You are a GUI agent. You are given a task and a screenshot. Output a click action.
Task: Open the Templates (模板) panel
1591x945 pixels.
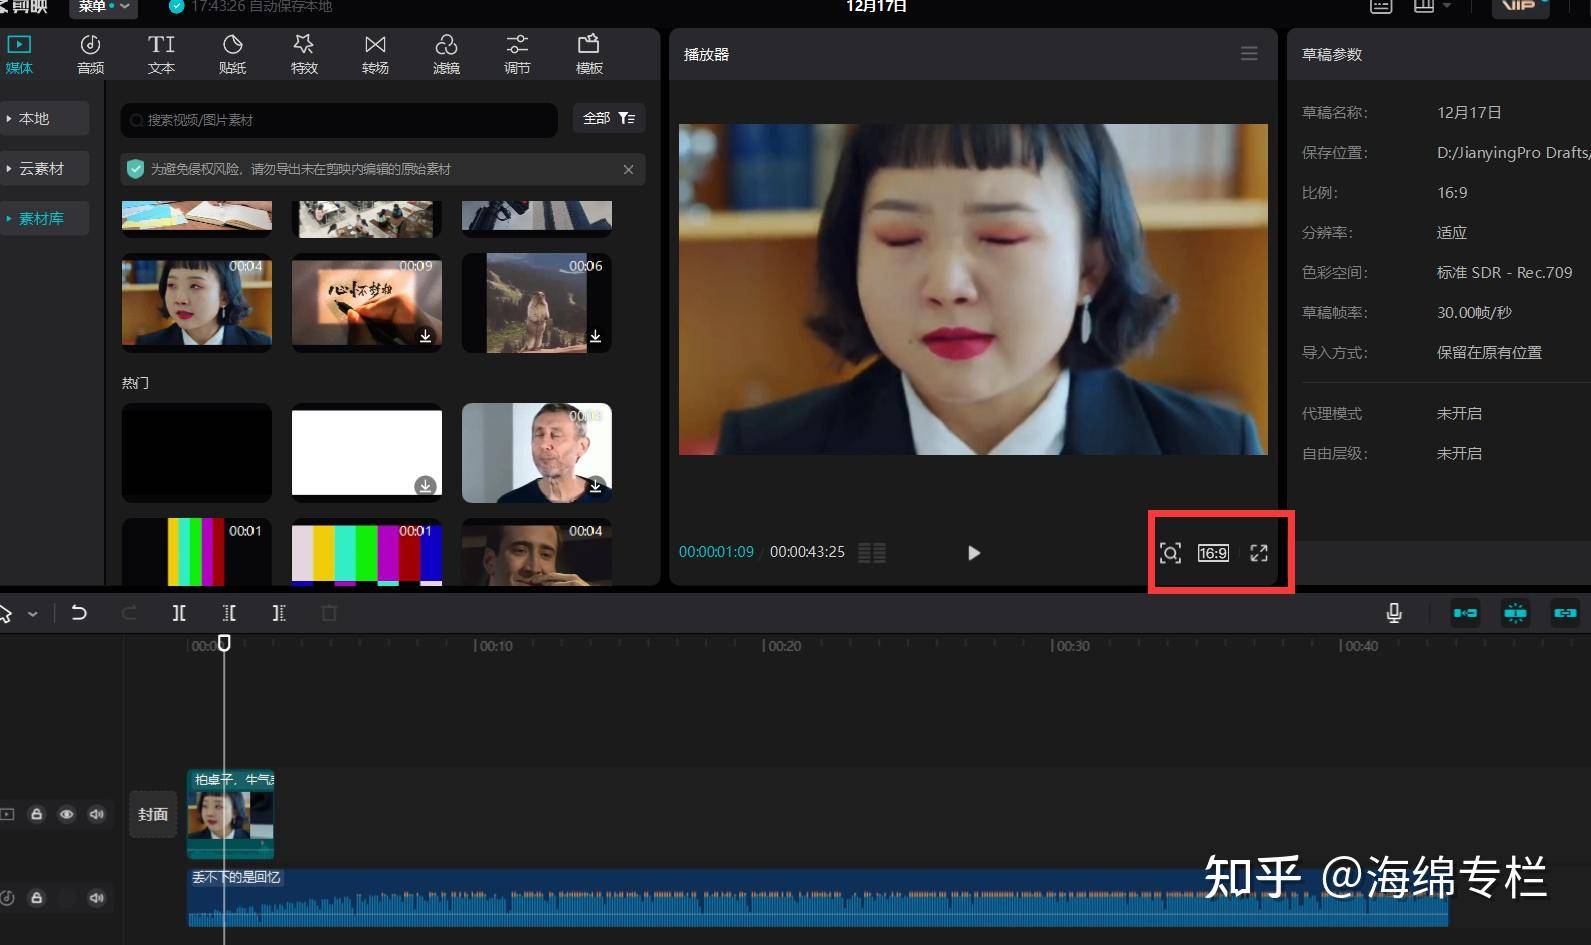[x=589, y=54]
